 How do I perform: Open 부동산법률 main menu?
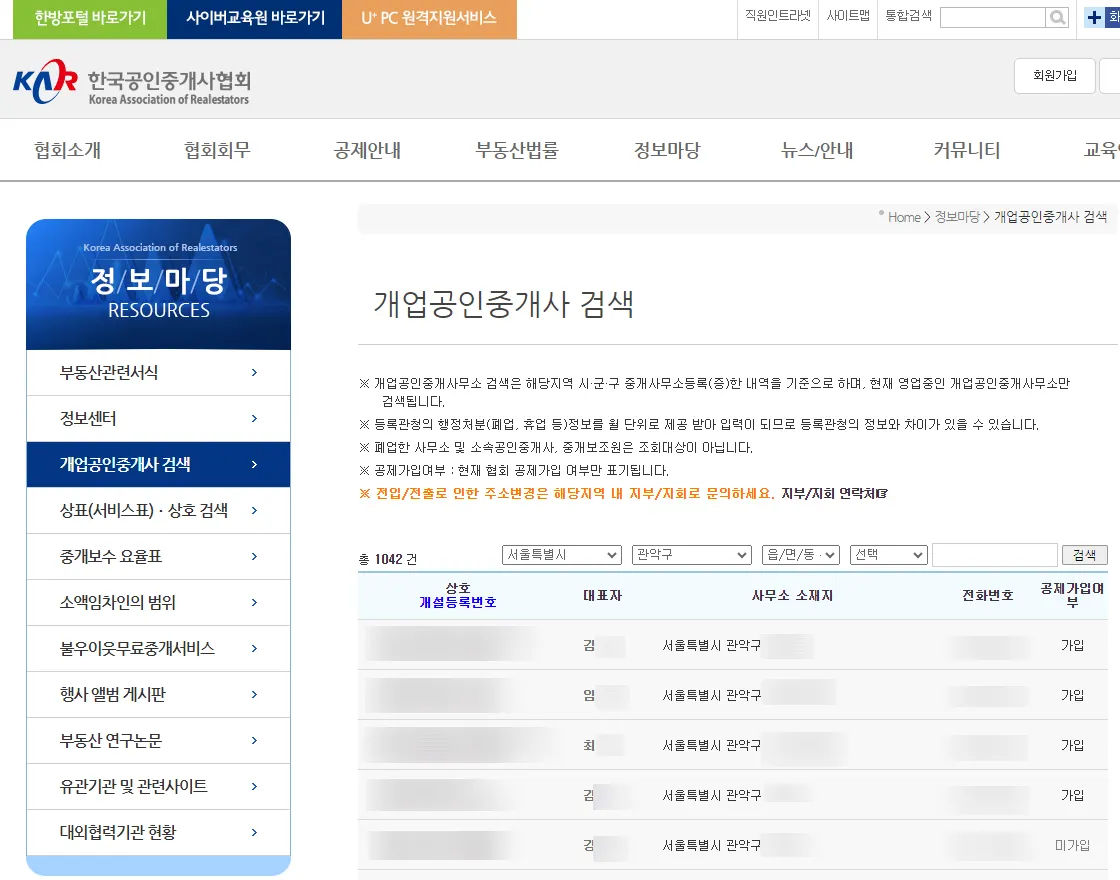517,150
